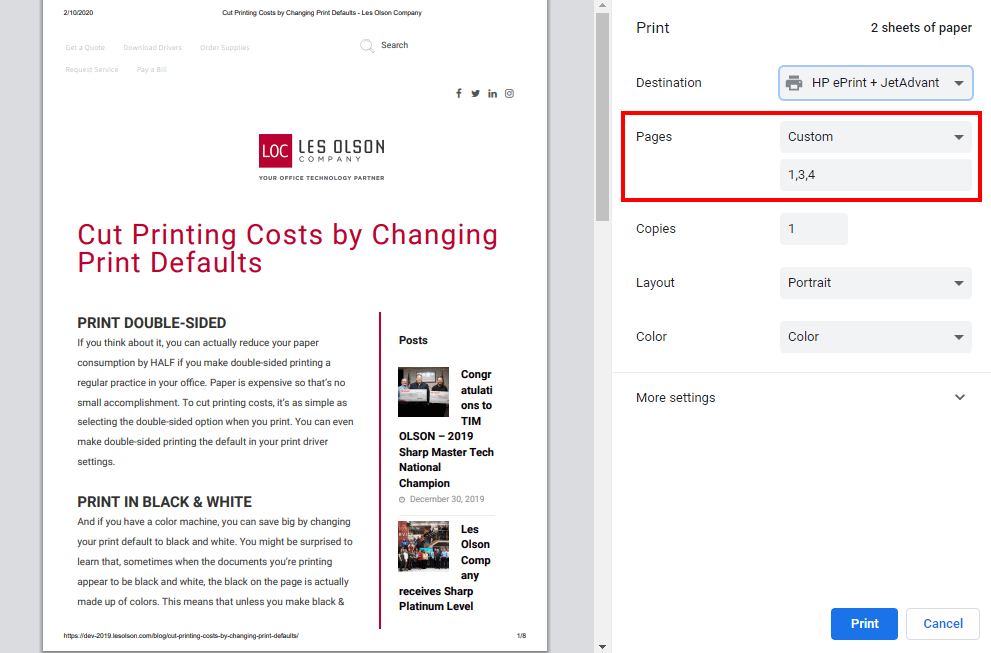
Task: Click the PRINT IN BLACK & WHITE heading
Action: point(164,502)
